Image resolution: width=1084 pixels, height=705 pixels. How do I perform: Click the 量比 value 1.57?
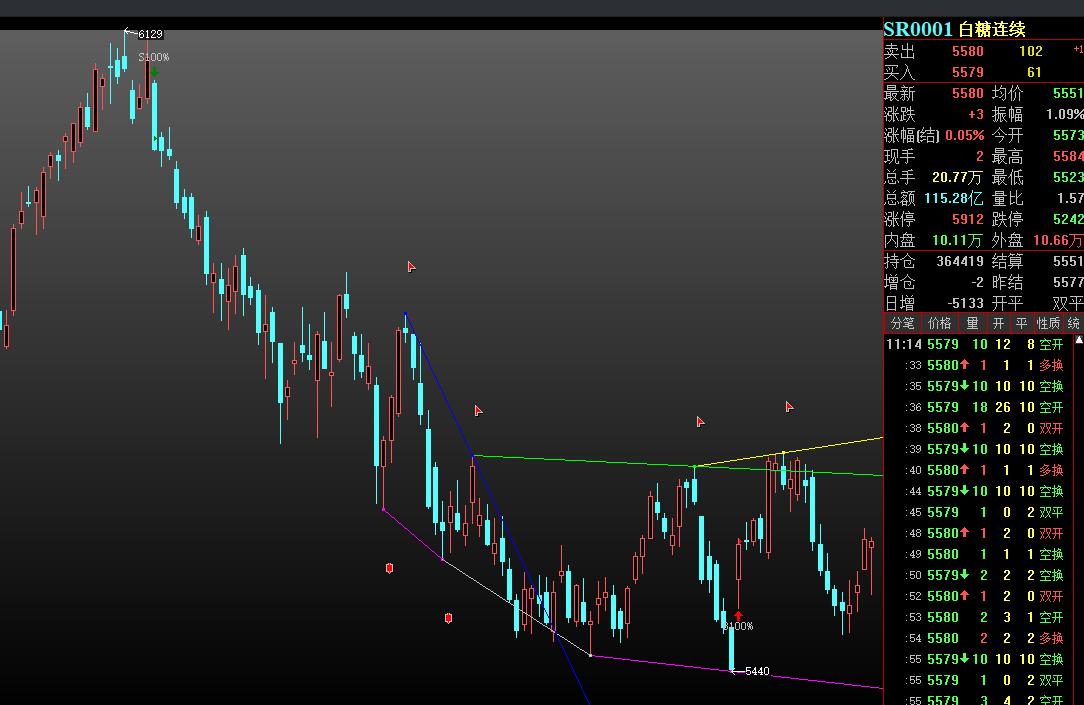point(1070,198)
